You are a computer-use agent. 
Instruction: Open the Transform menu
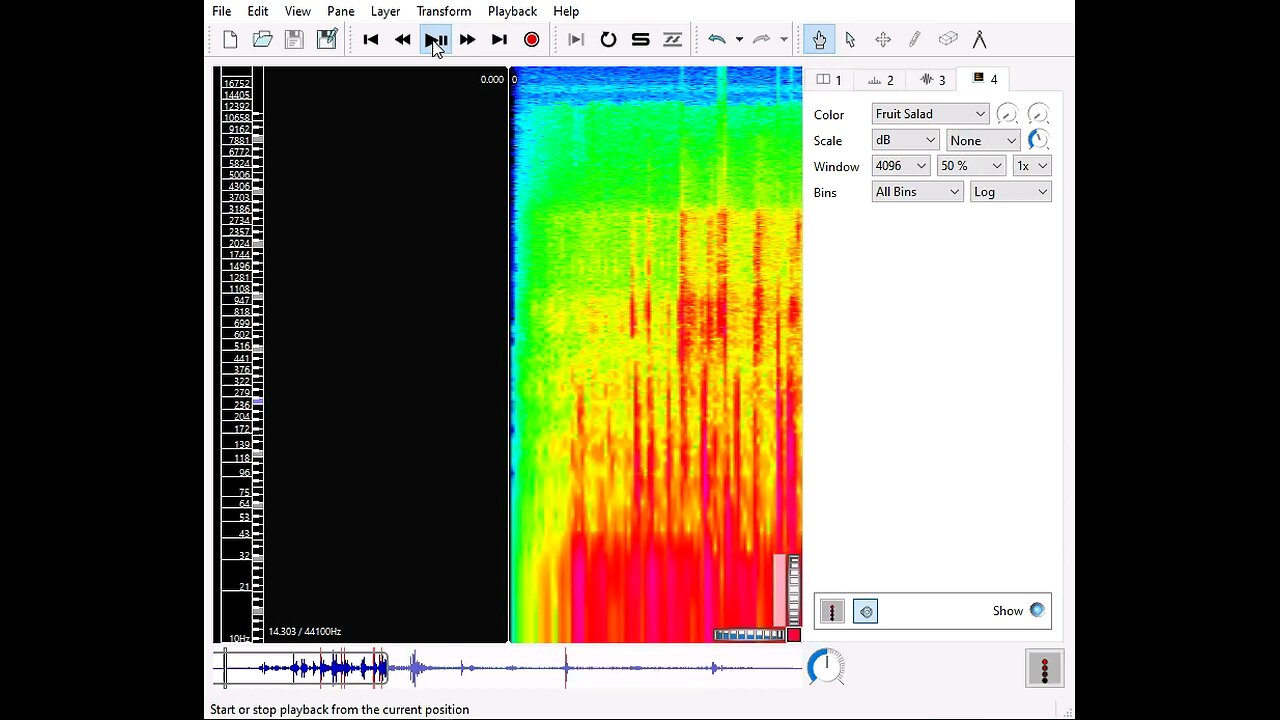click(x=443, y=11)
